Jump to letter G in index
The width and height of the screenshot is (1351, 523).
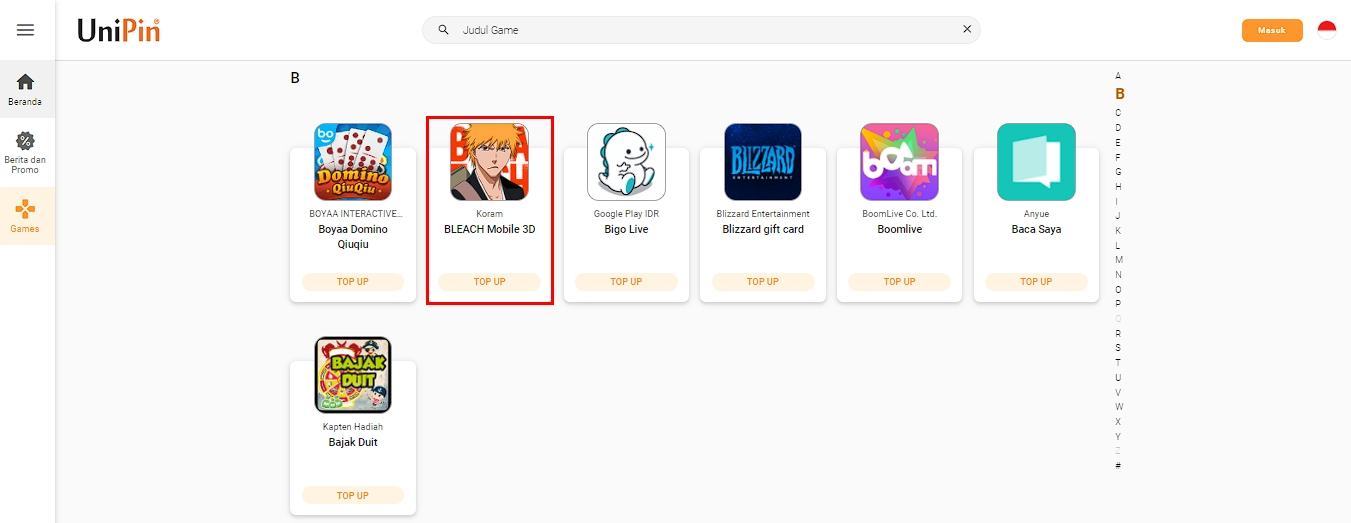coord(1118,172)
